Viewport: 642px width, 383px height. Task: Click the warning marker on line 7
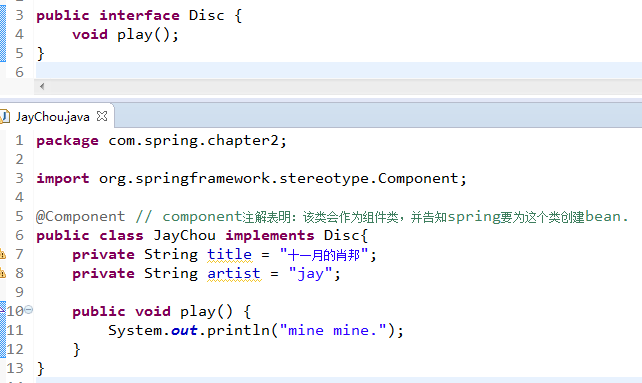[x=2, y=254]
